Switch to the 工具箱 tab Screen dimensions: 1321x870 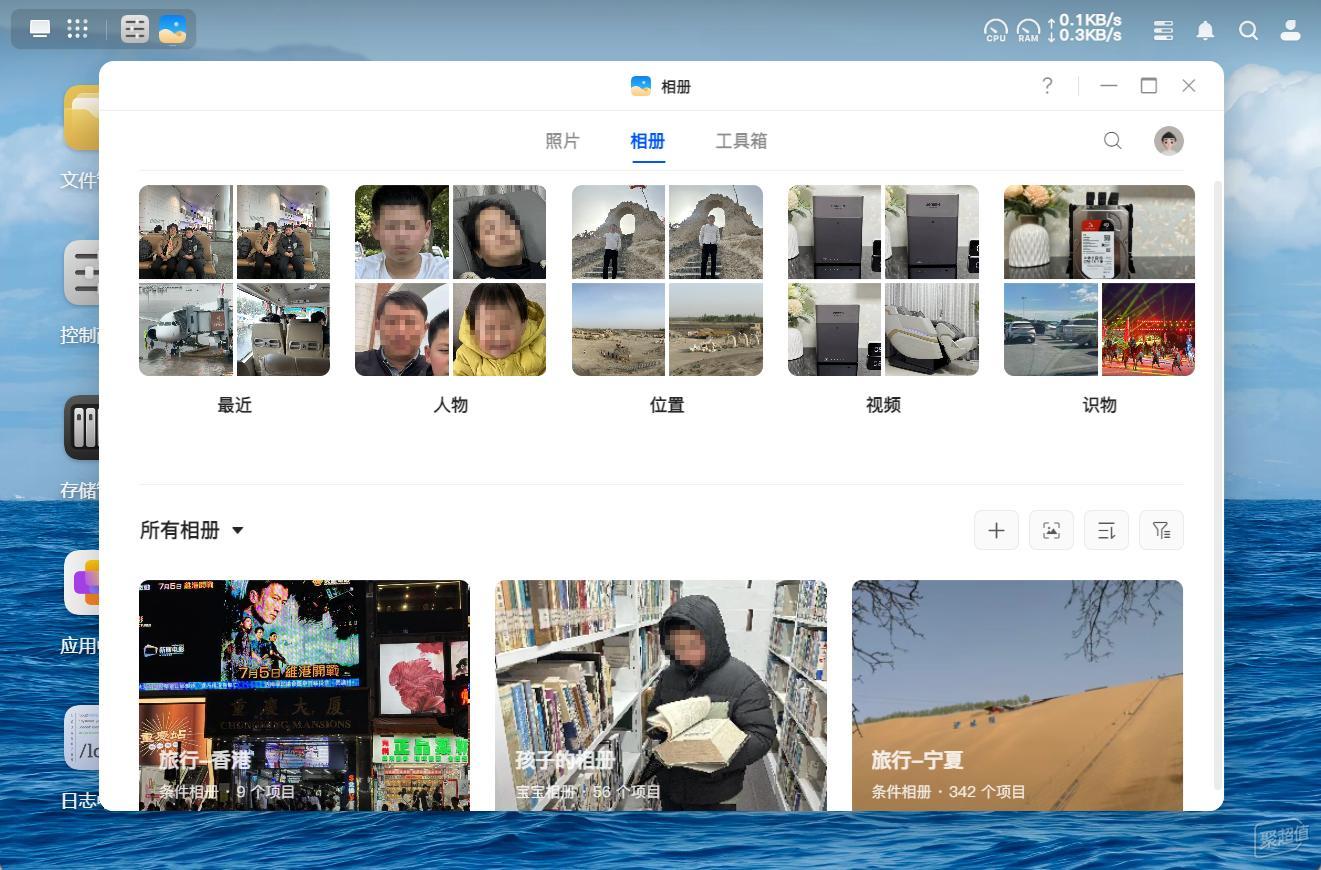[741, 141]
